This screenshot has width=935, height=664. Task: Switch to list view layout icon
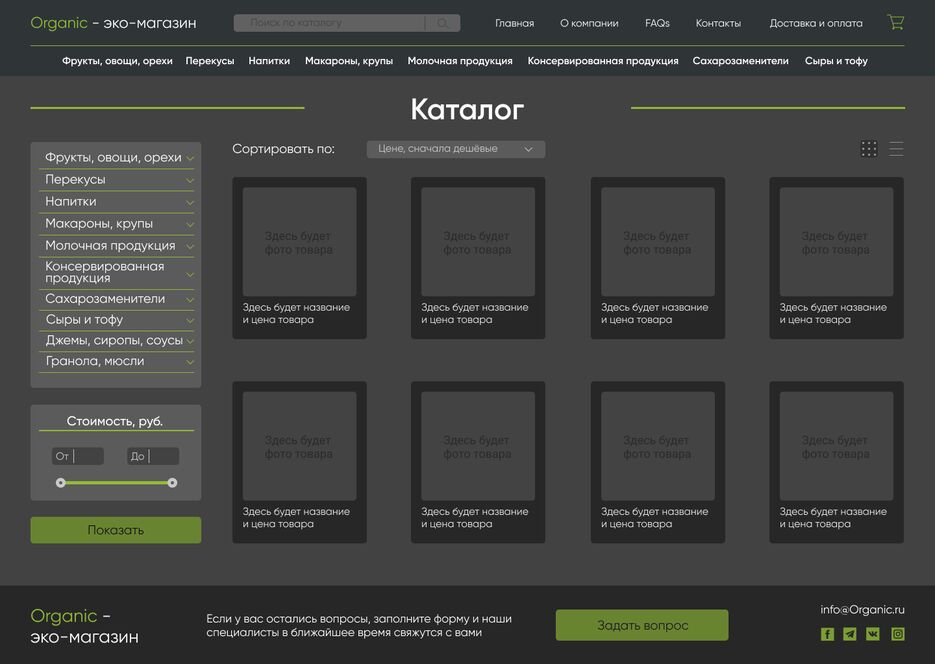point(896,148)
